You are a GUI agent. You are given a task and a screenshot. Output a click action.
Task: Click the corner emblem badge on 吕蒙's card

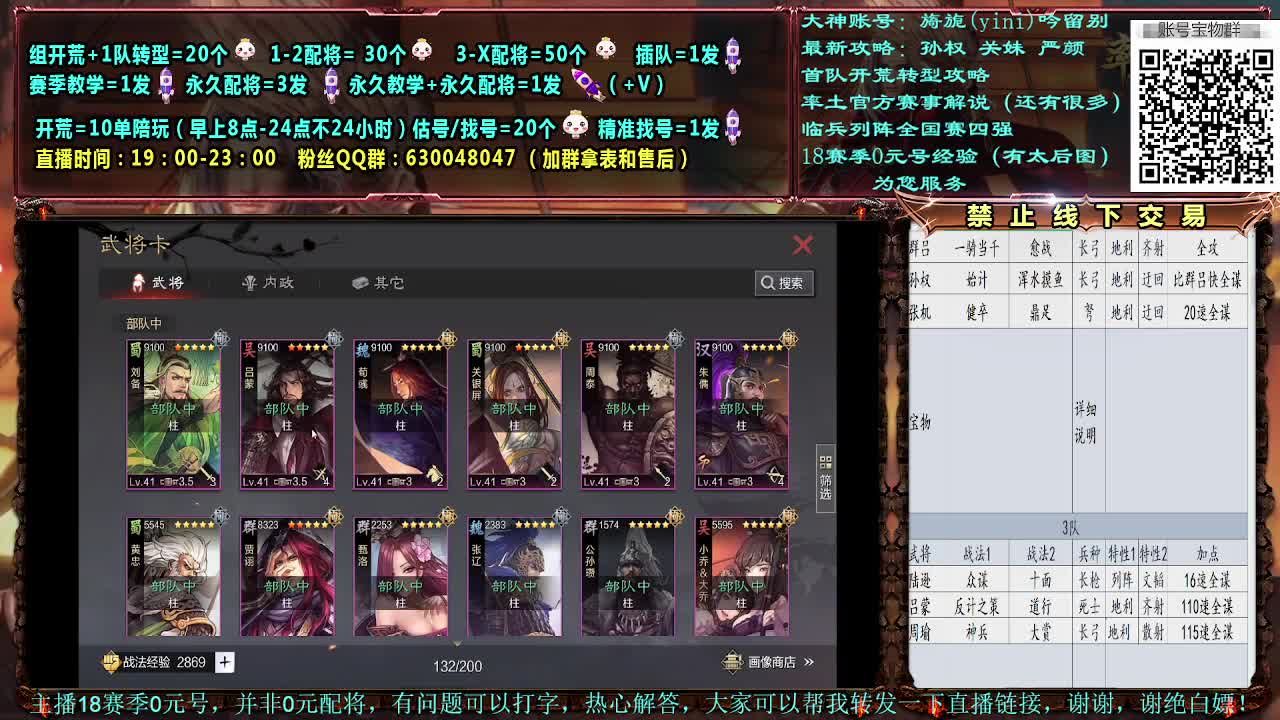(x=335, y=340)
